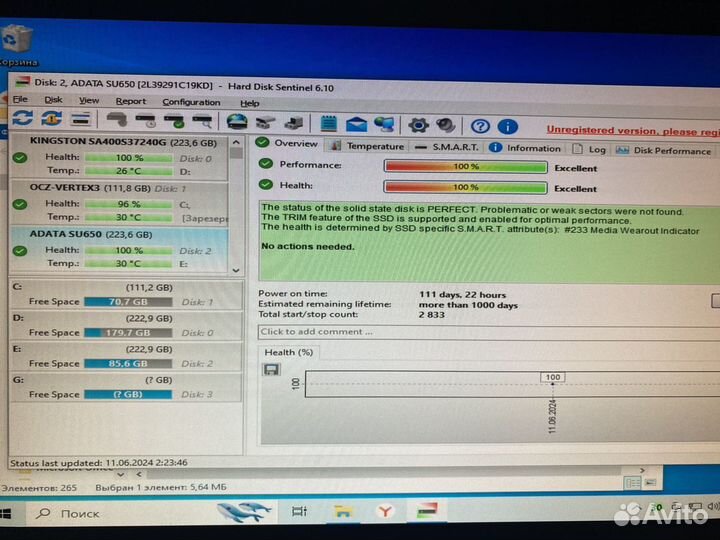Click the start/stop count value 2 833

[432, 315]
